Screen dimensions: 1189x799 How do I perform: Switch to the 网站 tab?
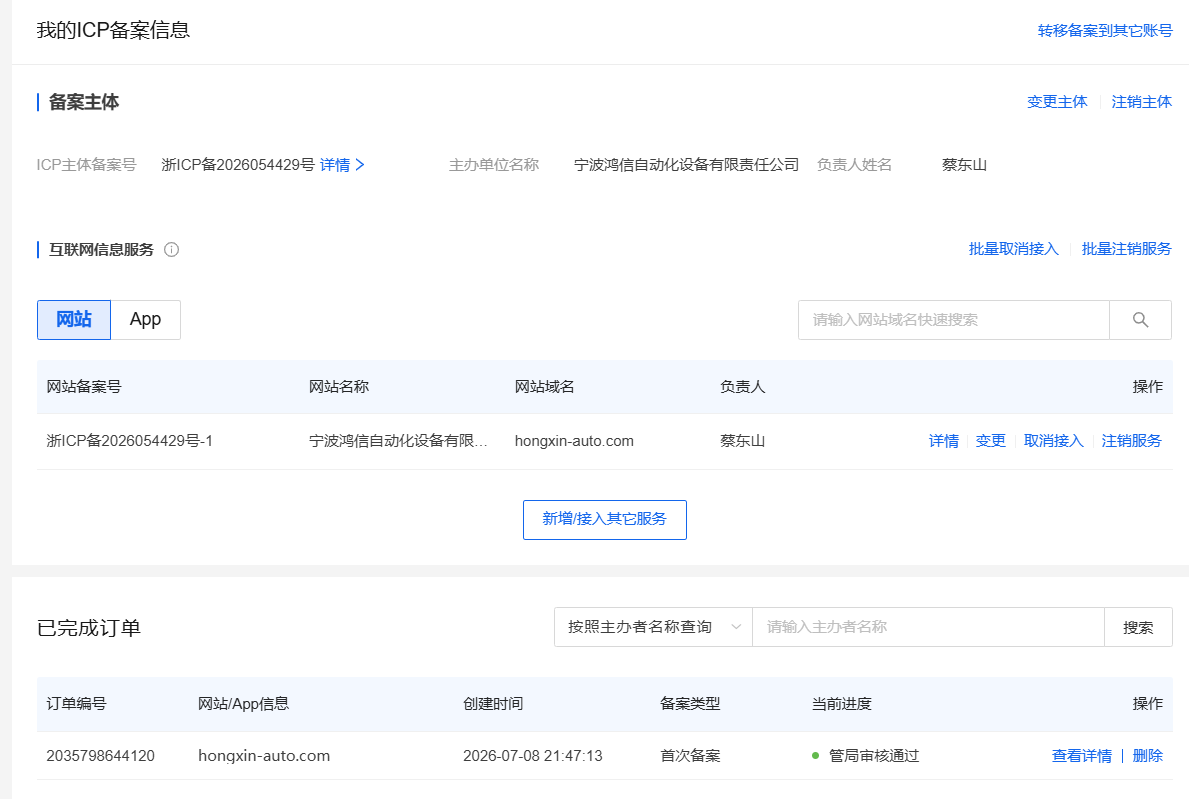coord(74,320)
